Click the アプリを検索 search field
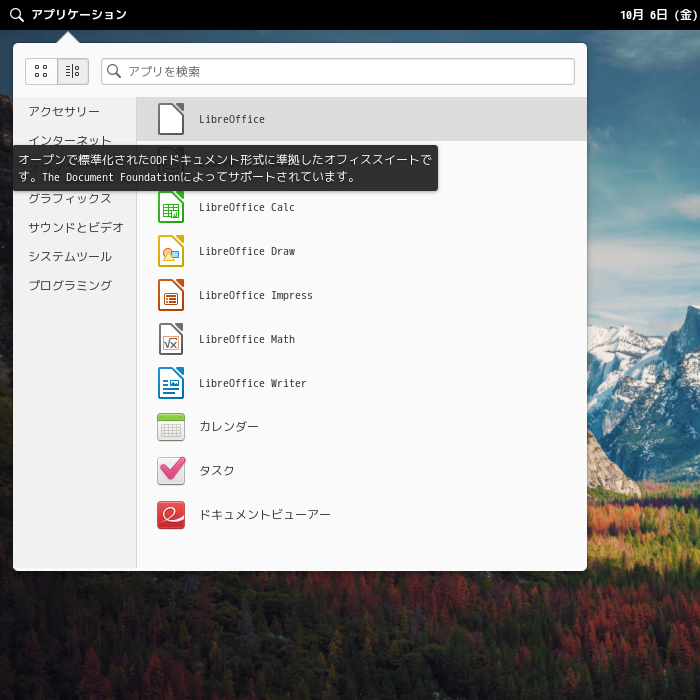 click(x=338, y=71)
